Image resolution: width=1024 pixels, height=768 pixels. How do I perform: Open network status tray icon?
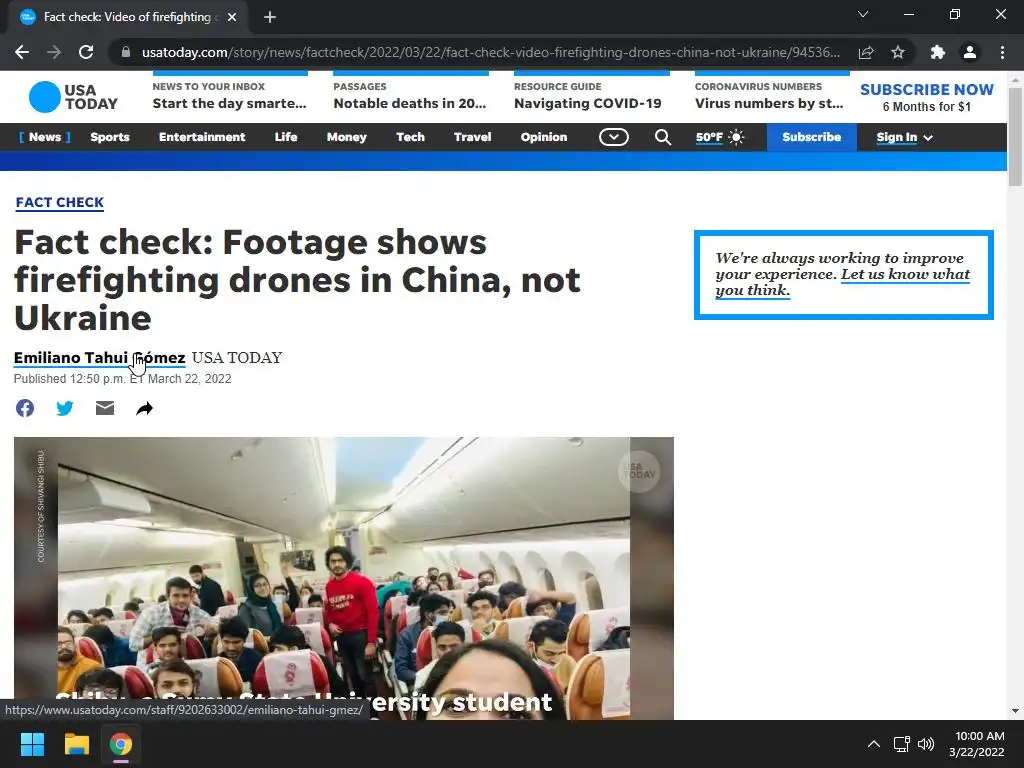[902, 744]
